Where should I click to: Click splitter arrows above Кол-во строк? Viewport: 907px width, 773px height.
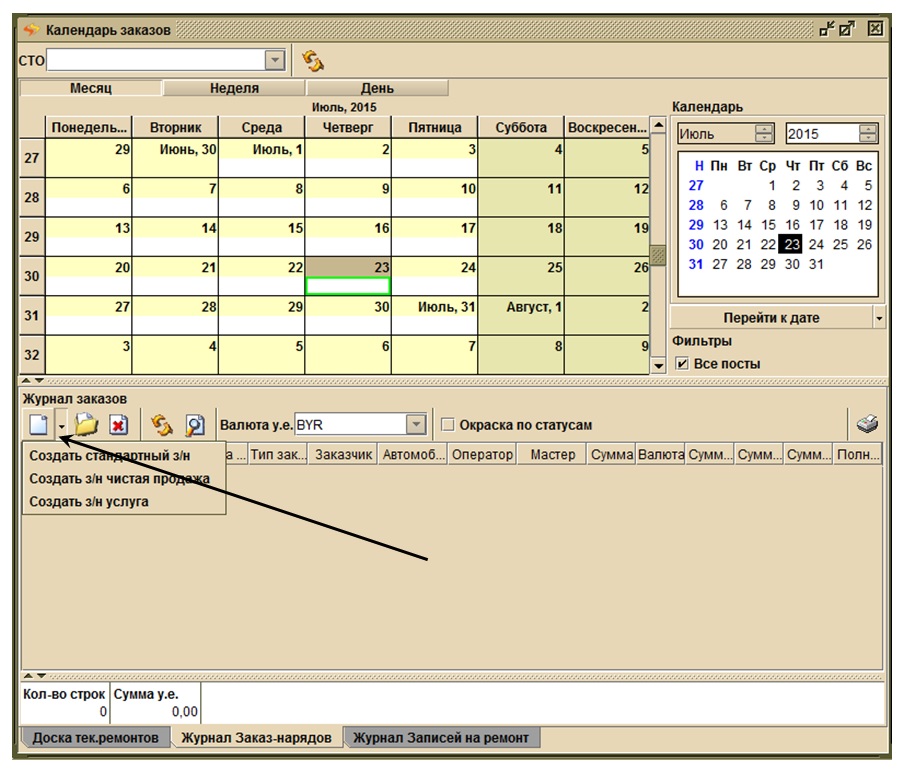point(34,676)
